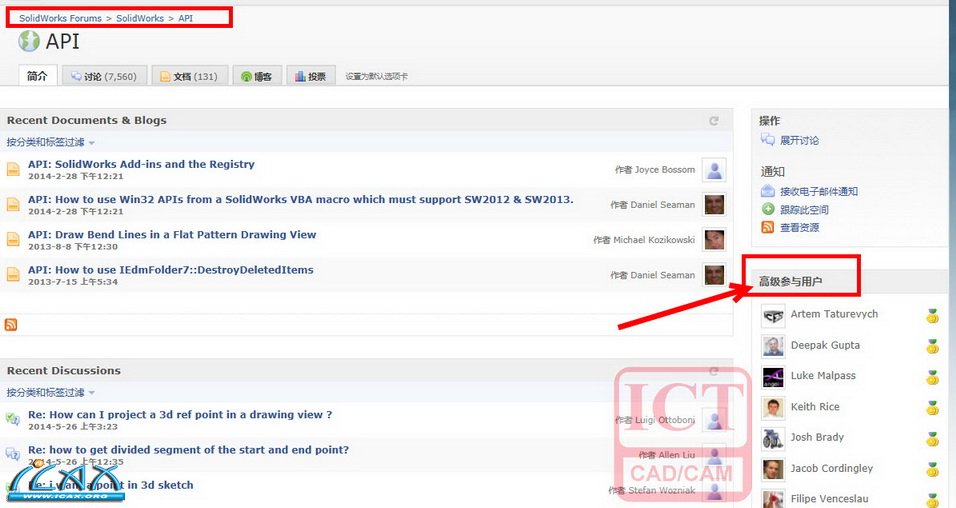Open Jacob Cordingley profile

(x=832, y=468)
